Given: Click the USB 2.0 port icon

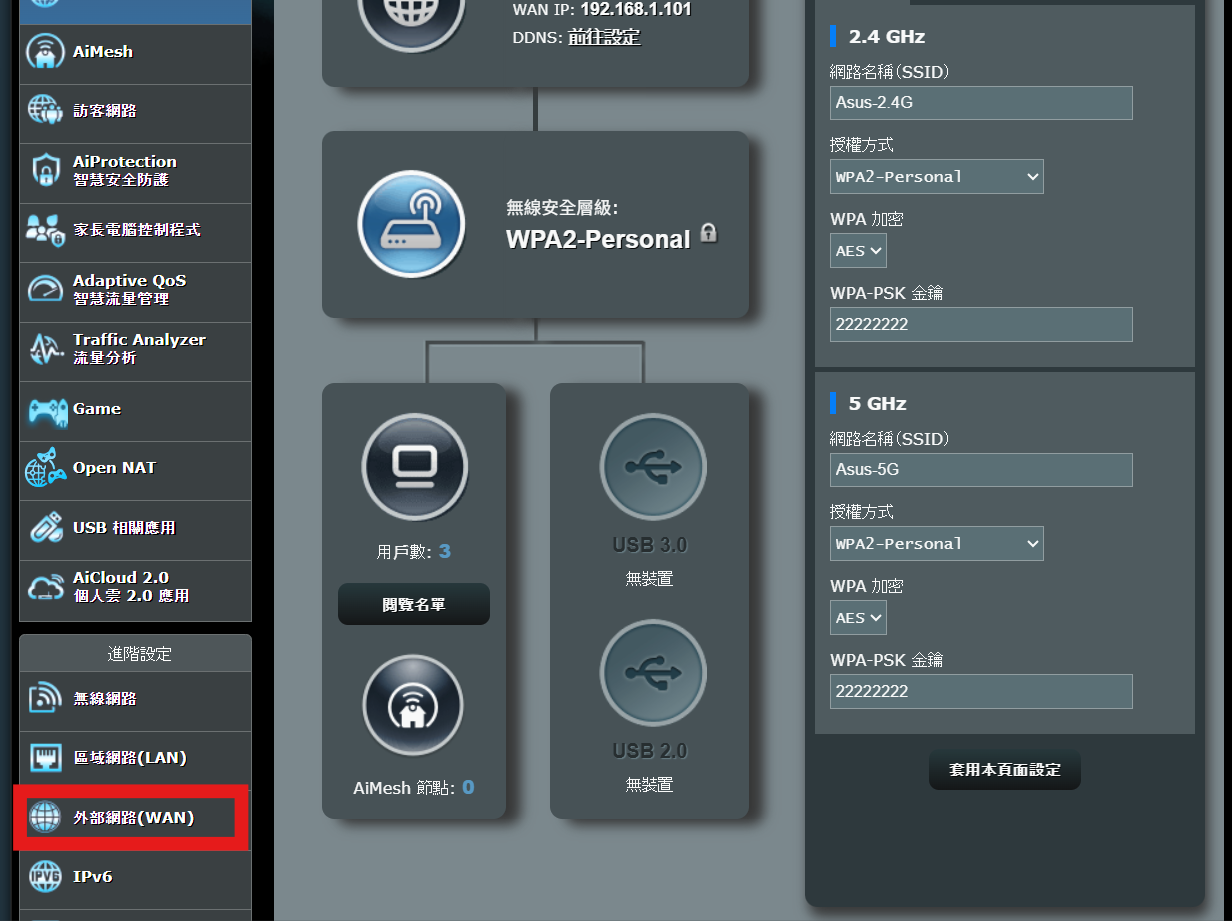Looking at the screenshot, I should tap(652, 673).
